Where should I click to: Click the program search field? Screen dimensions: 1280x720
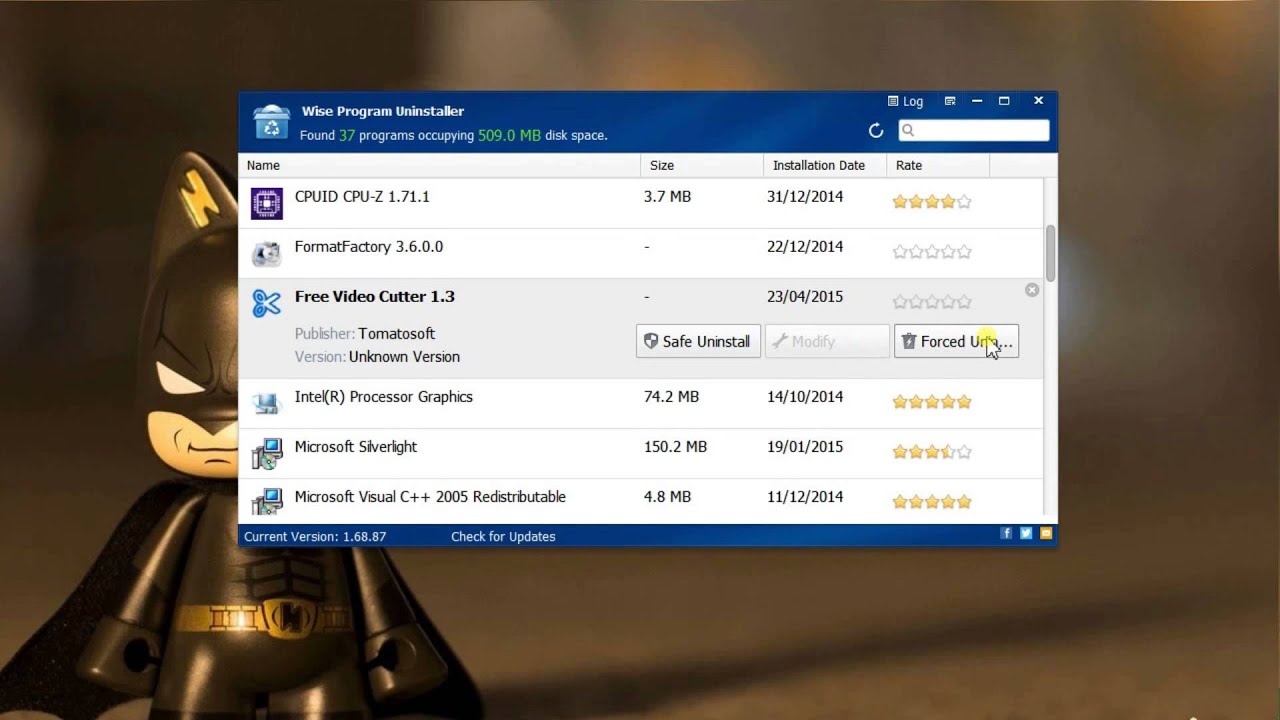(973, 130)
